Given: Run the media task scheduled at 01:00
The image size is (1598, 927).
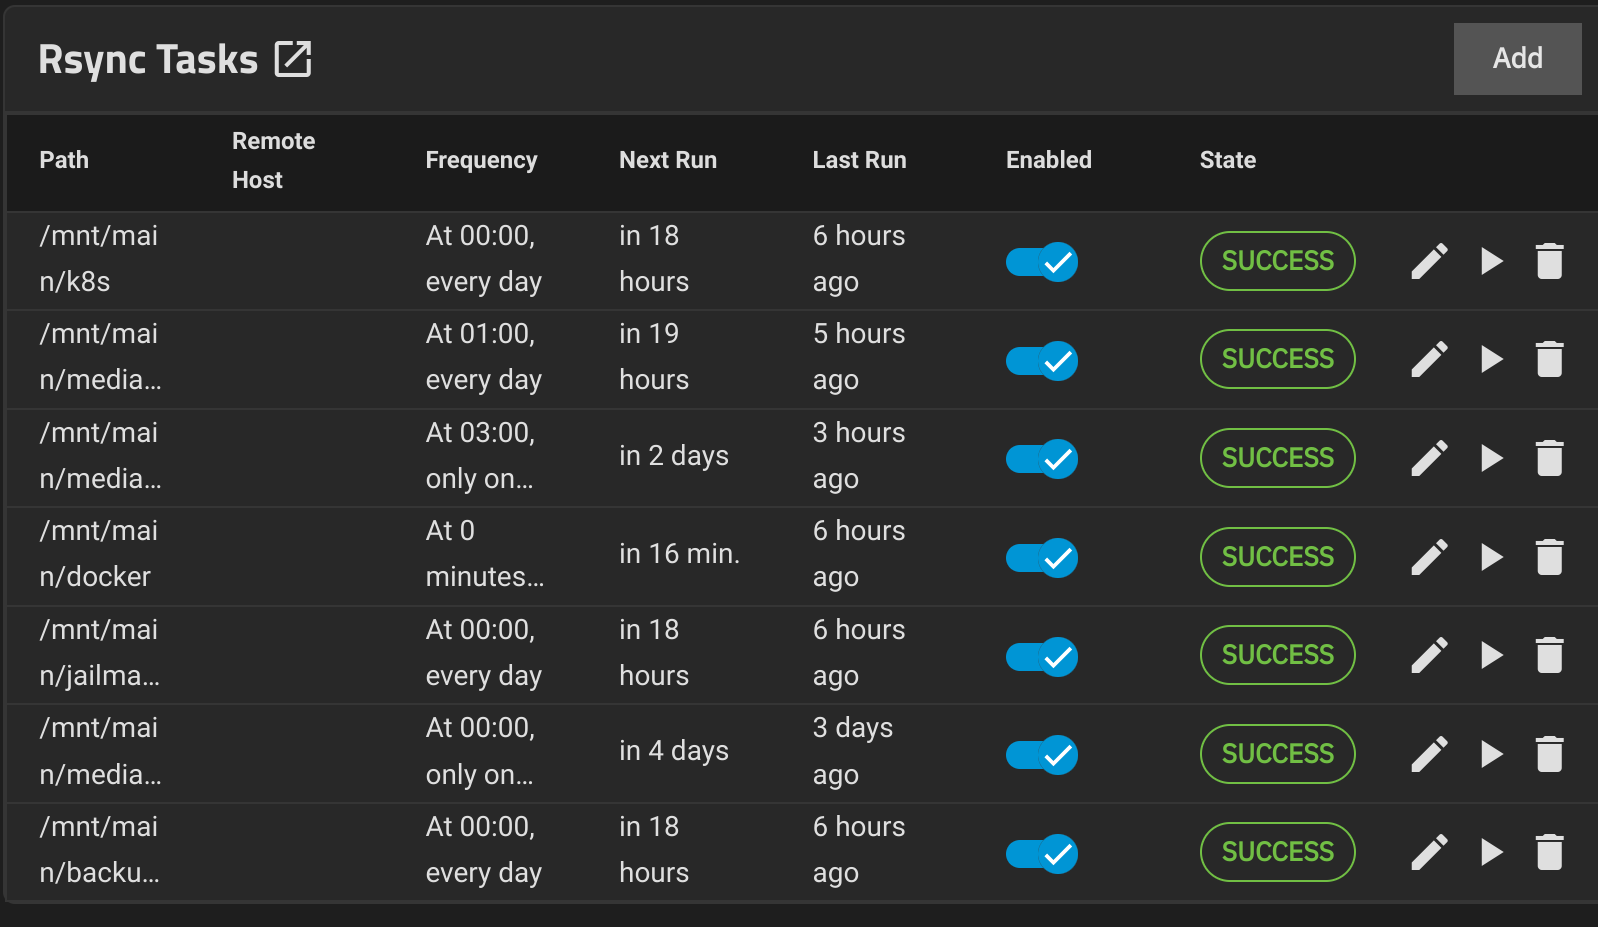Looking at the screenshot, I should click(x=1491, y=359).
